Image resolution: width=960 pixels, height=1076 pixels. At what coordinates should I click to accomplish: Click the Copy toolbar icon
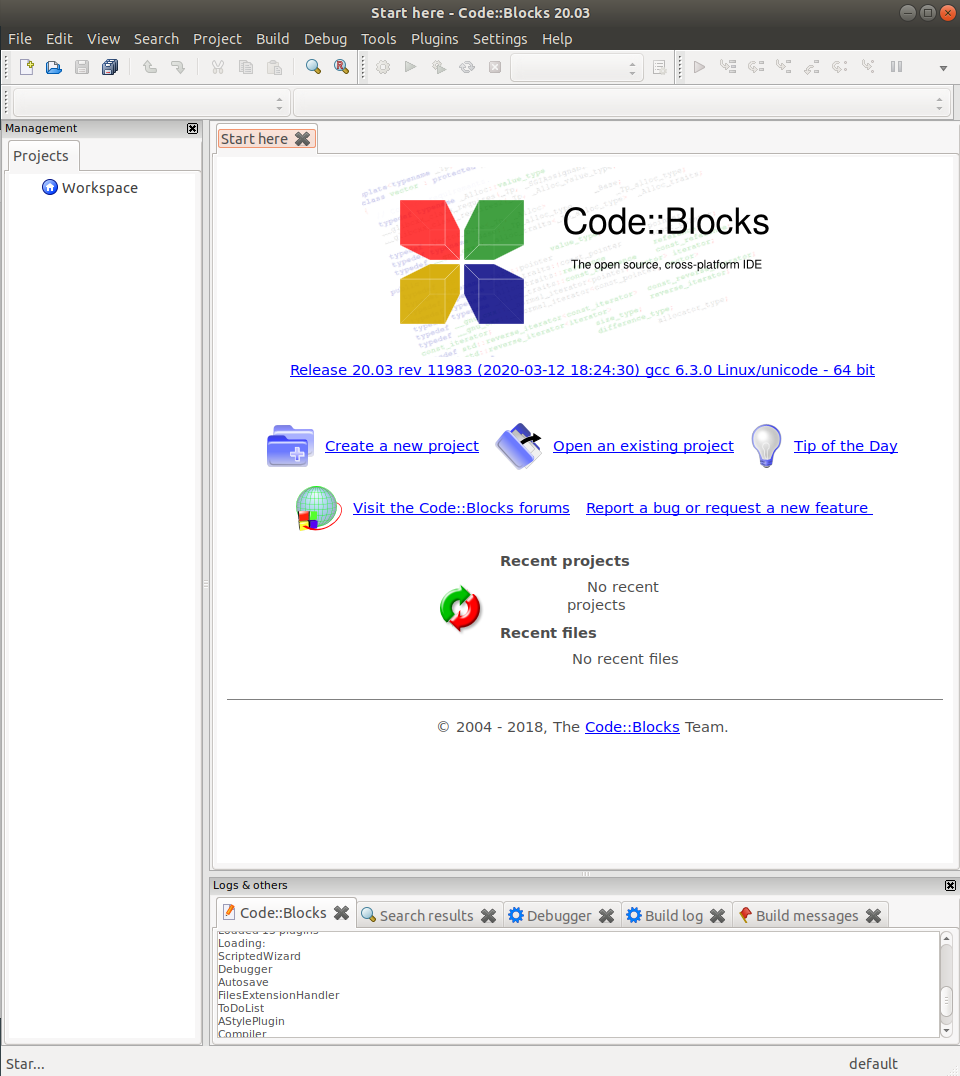[x=246, y=67]
